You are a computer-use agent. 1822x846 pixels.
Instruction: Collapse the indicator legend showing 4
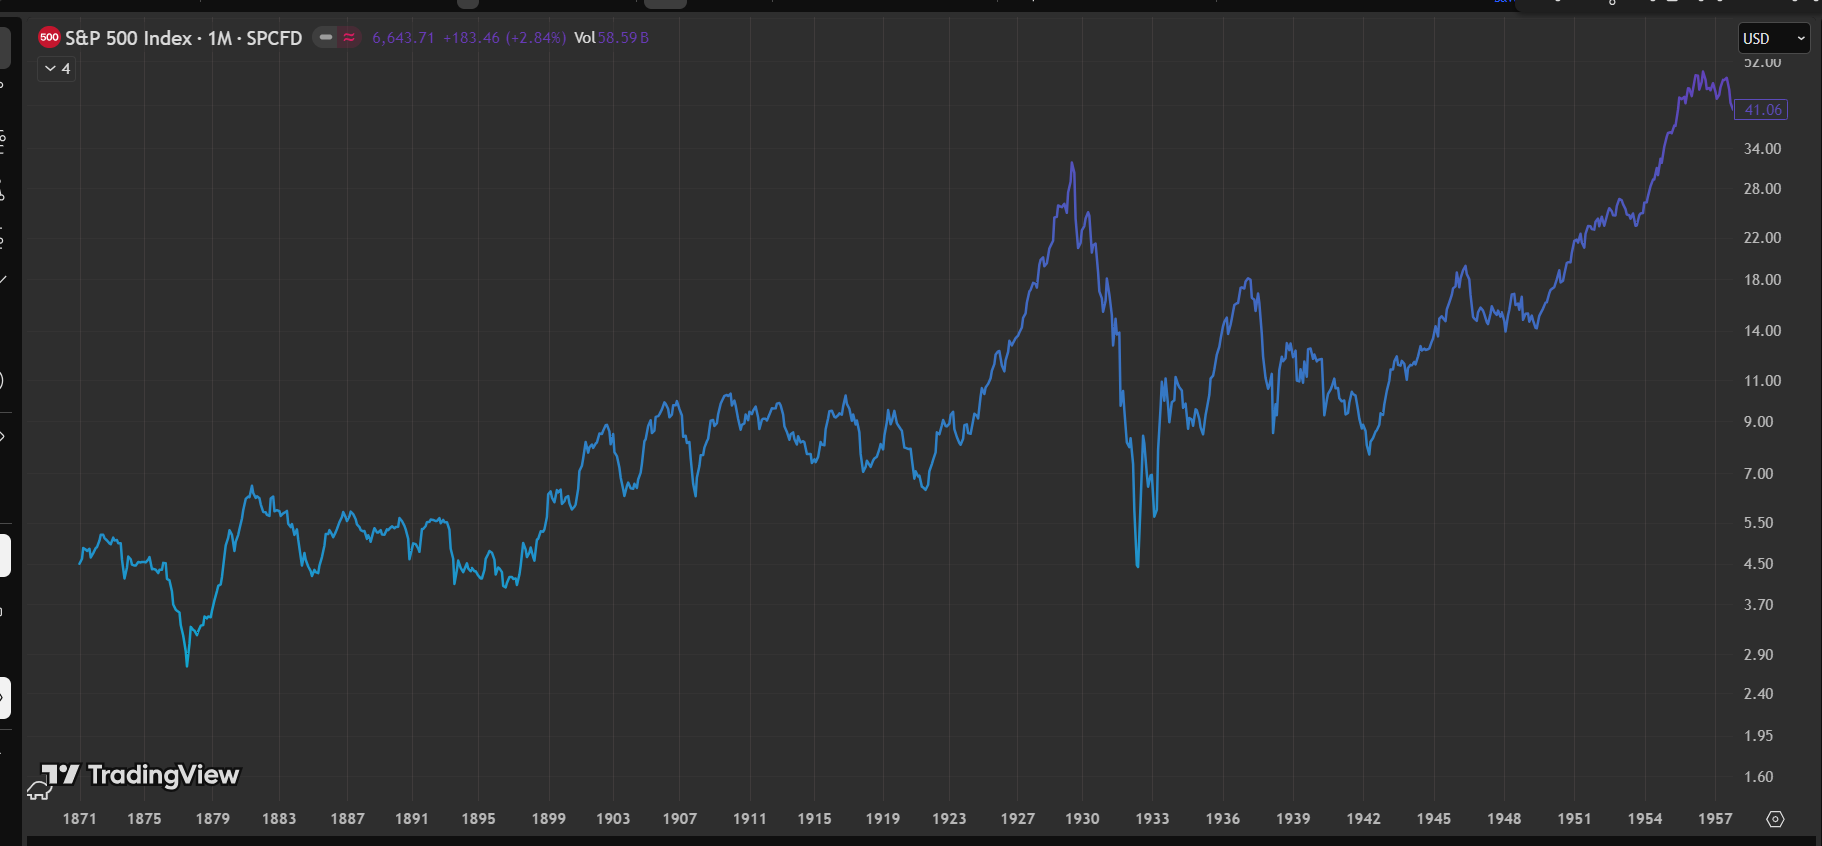[x=57, y=69]
